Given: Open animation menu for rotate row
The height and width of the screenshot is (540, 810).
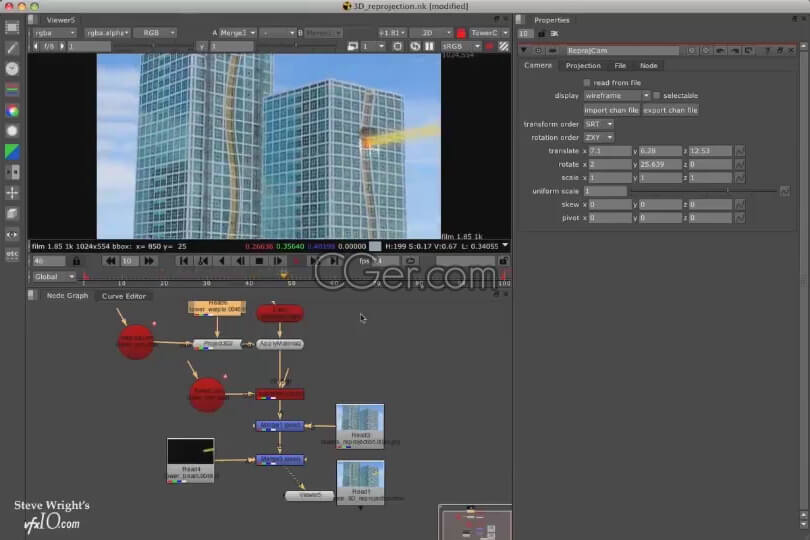Looking at the screenshot, I should (x=740, y=164).
